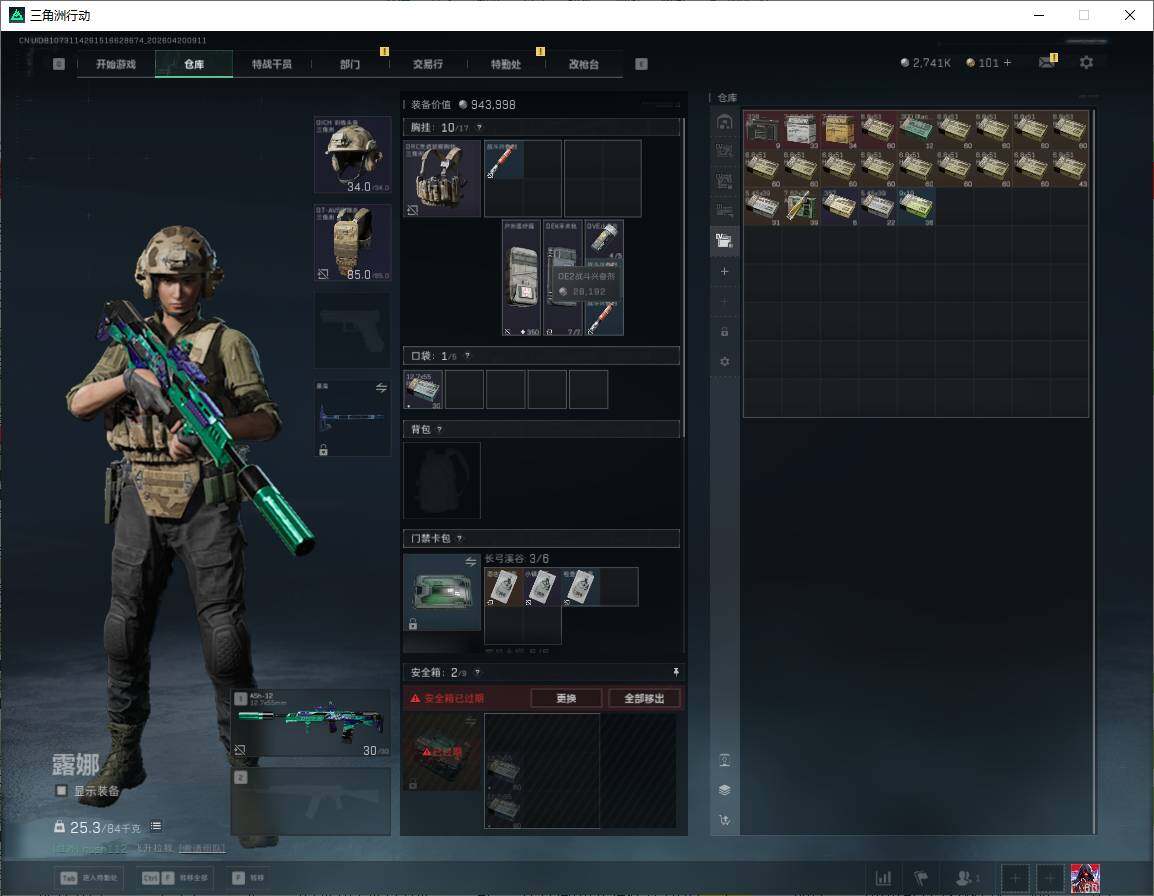1154x896 pixels.
Task: Select the 特勤处 tab
Action: 506,64
